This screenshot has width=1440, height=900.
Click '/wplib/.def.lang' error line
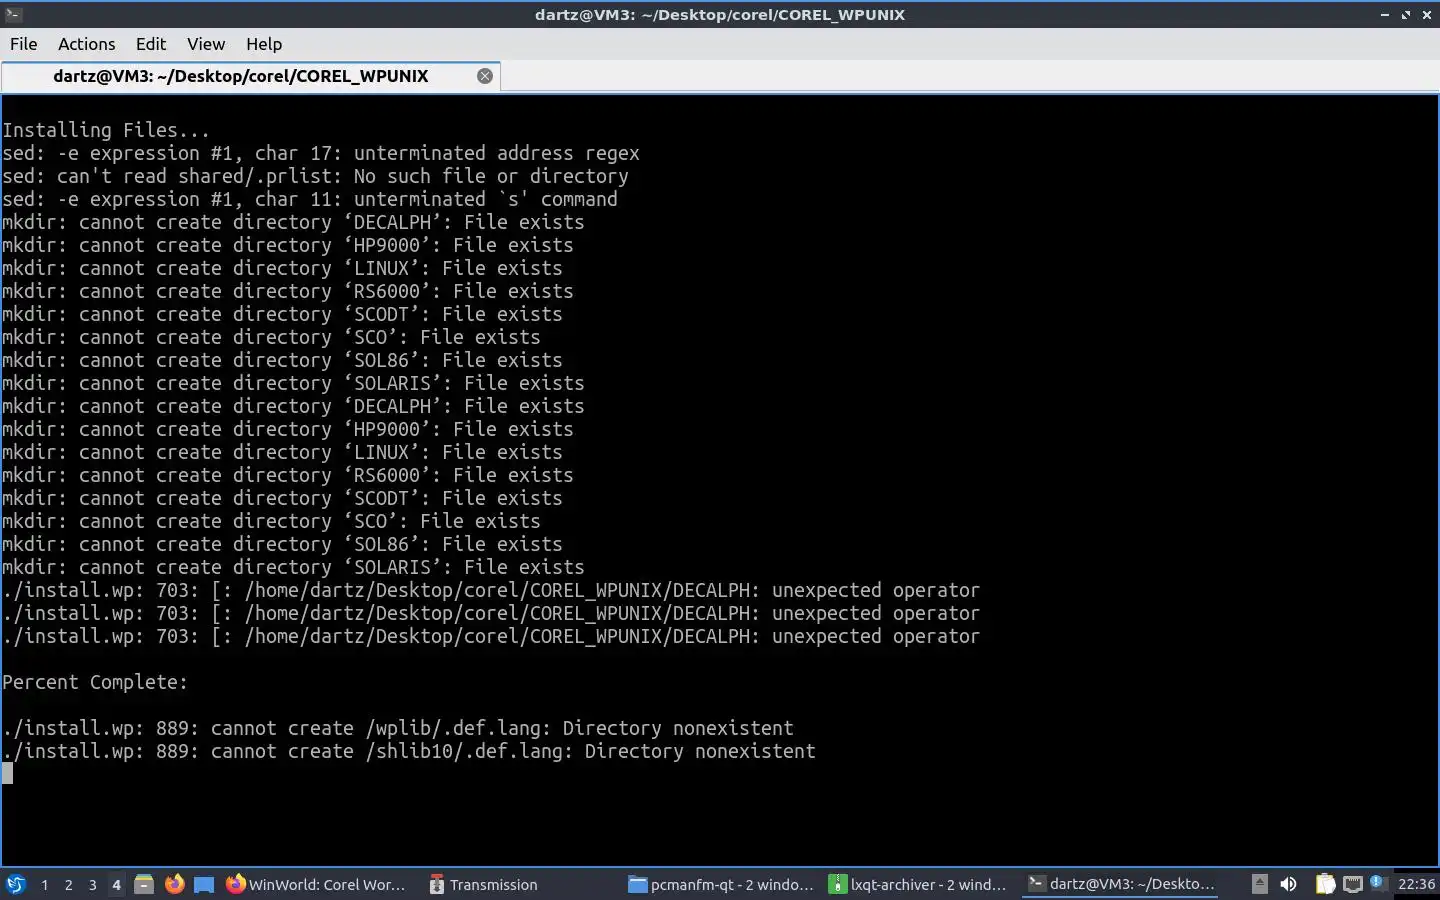point(398,728)
